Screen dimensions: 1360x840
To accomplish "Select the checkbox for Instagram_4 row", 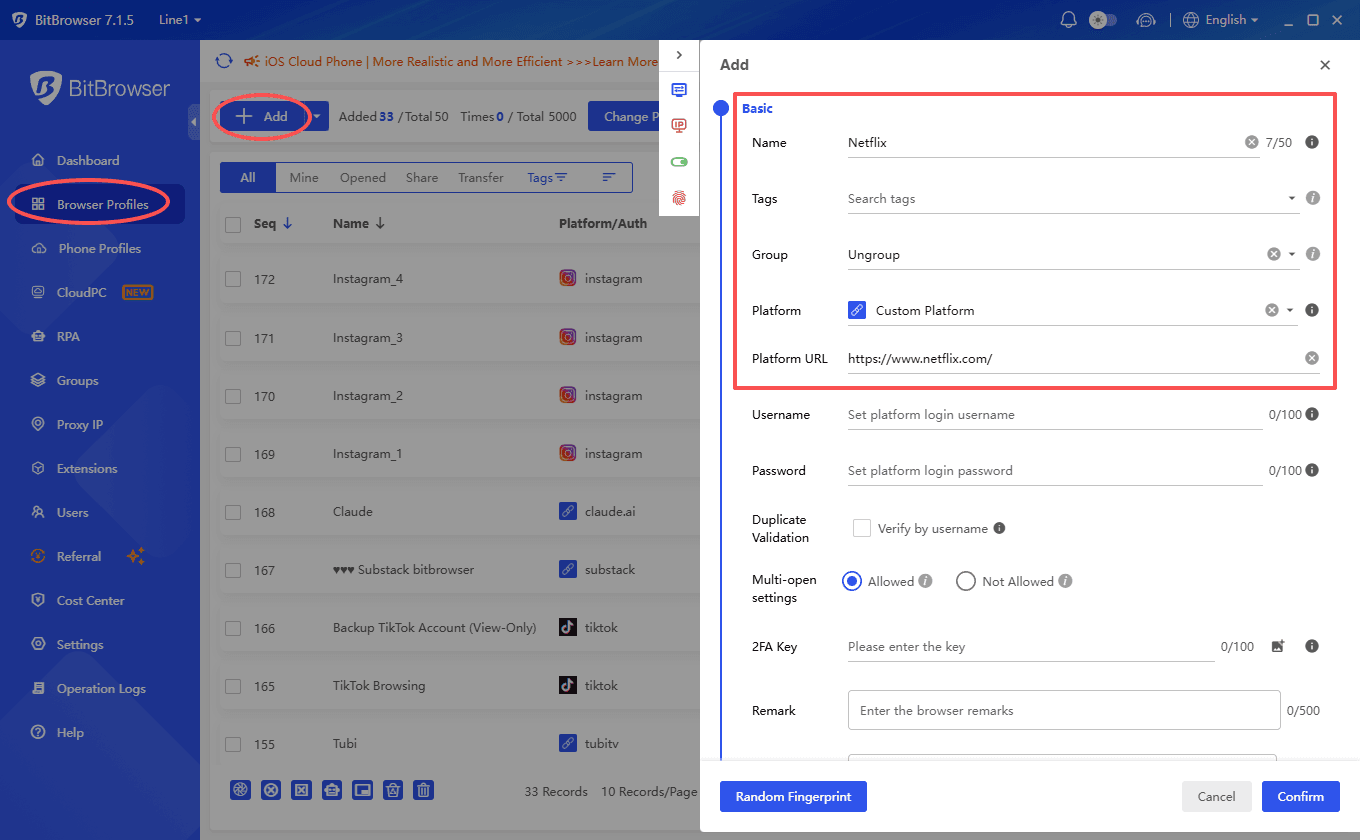I will pyautogui.click(x=233, y=279).
